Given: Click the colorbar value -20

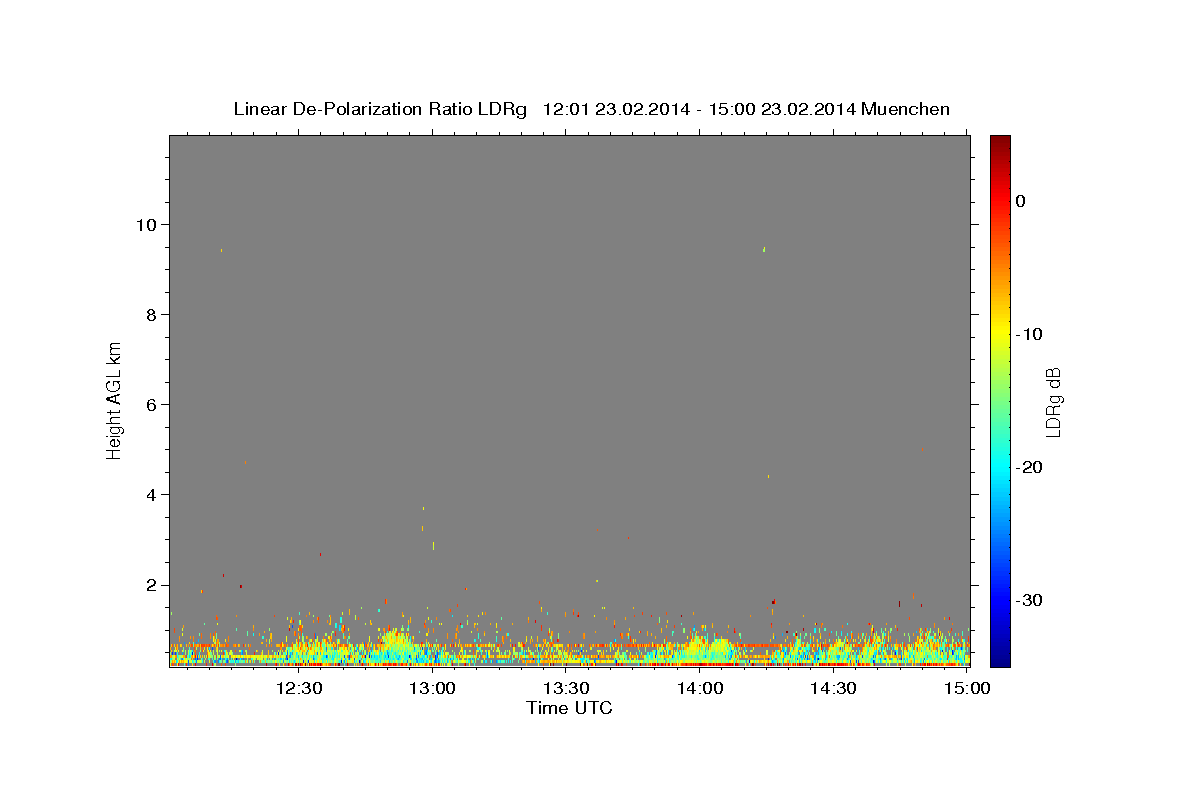Looking at the screenshot, I should 1030,467.
